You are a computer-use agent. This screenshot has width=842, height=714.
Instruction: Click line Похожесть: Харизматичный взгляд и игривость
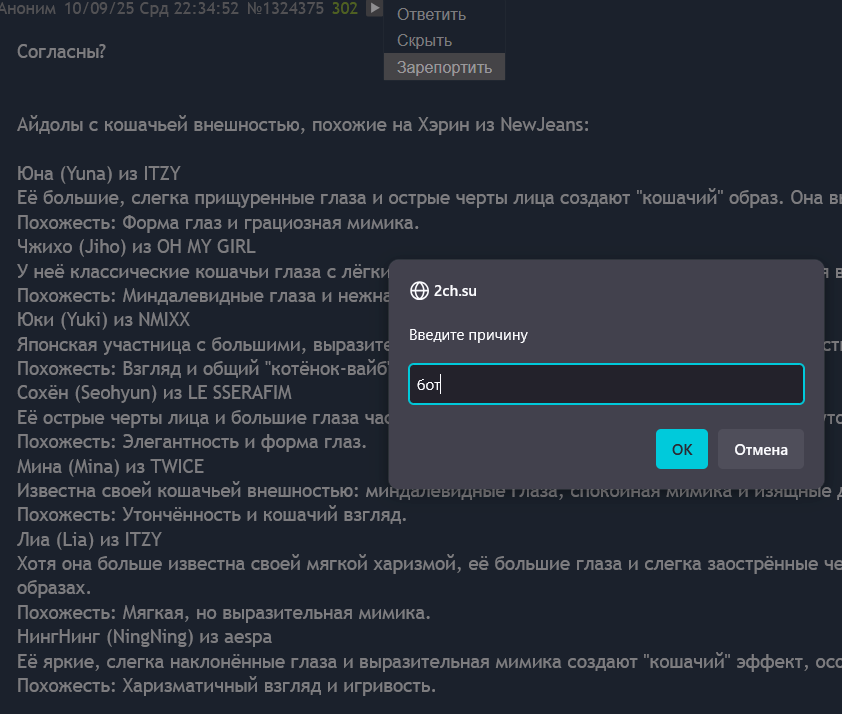(x=227, y=686)
